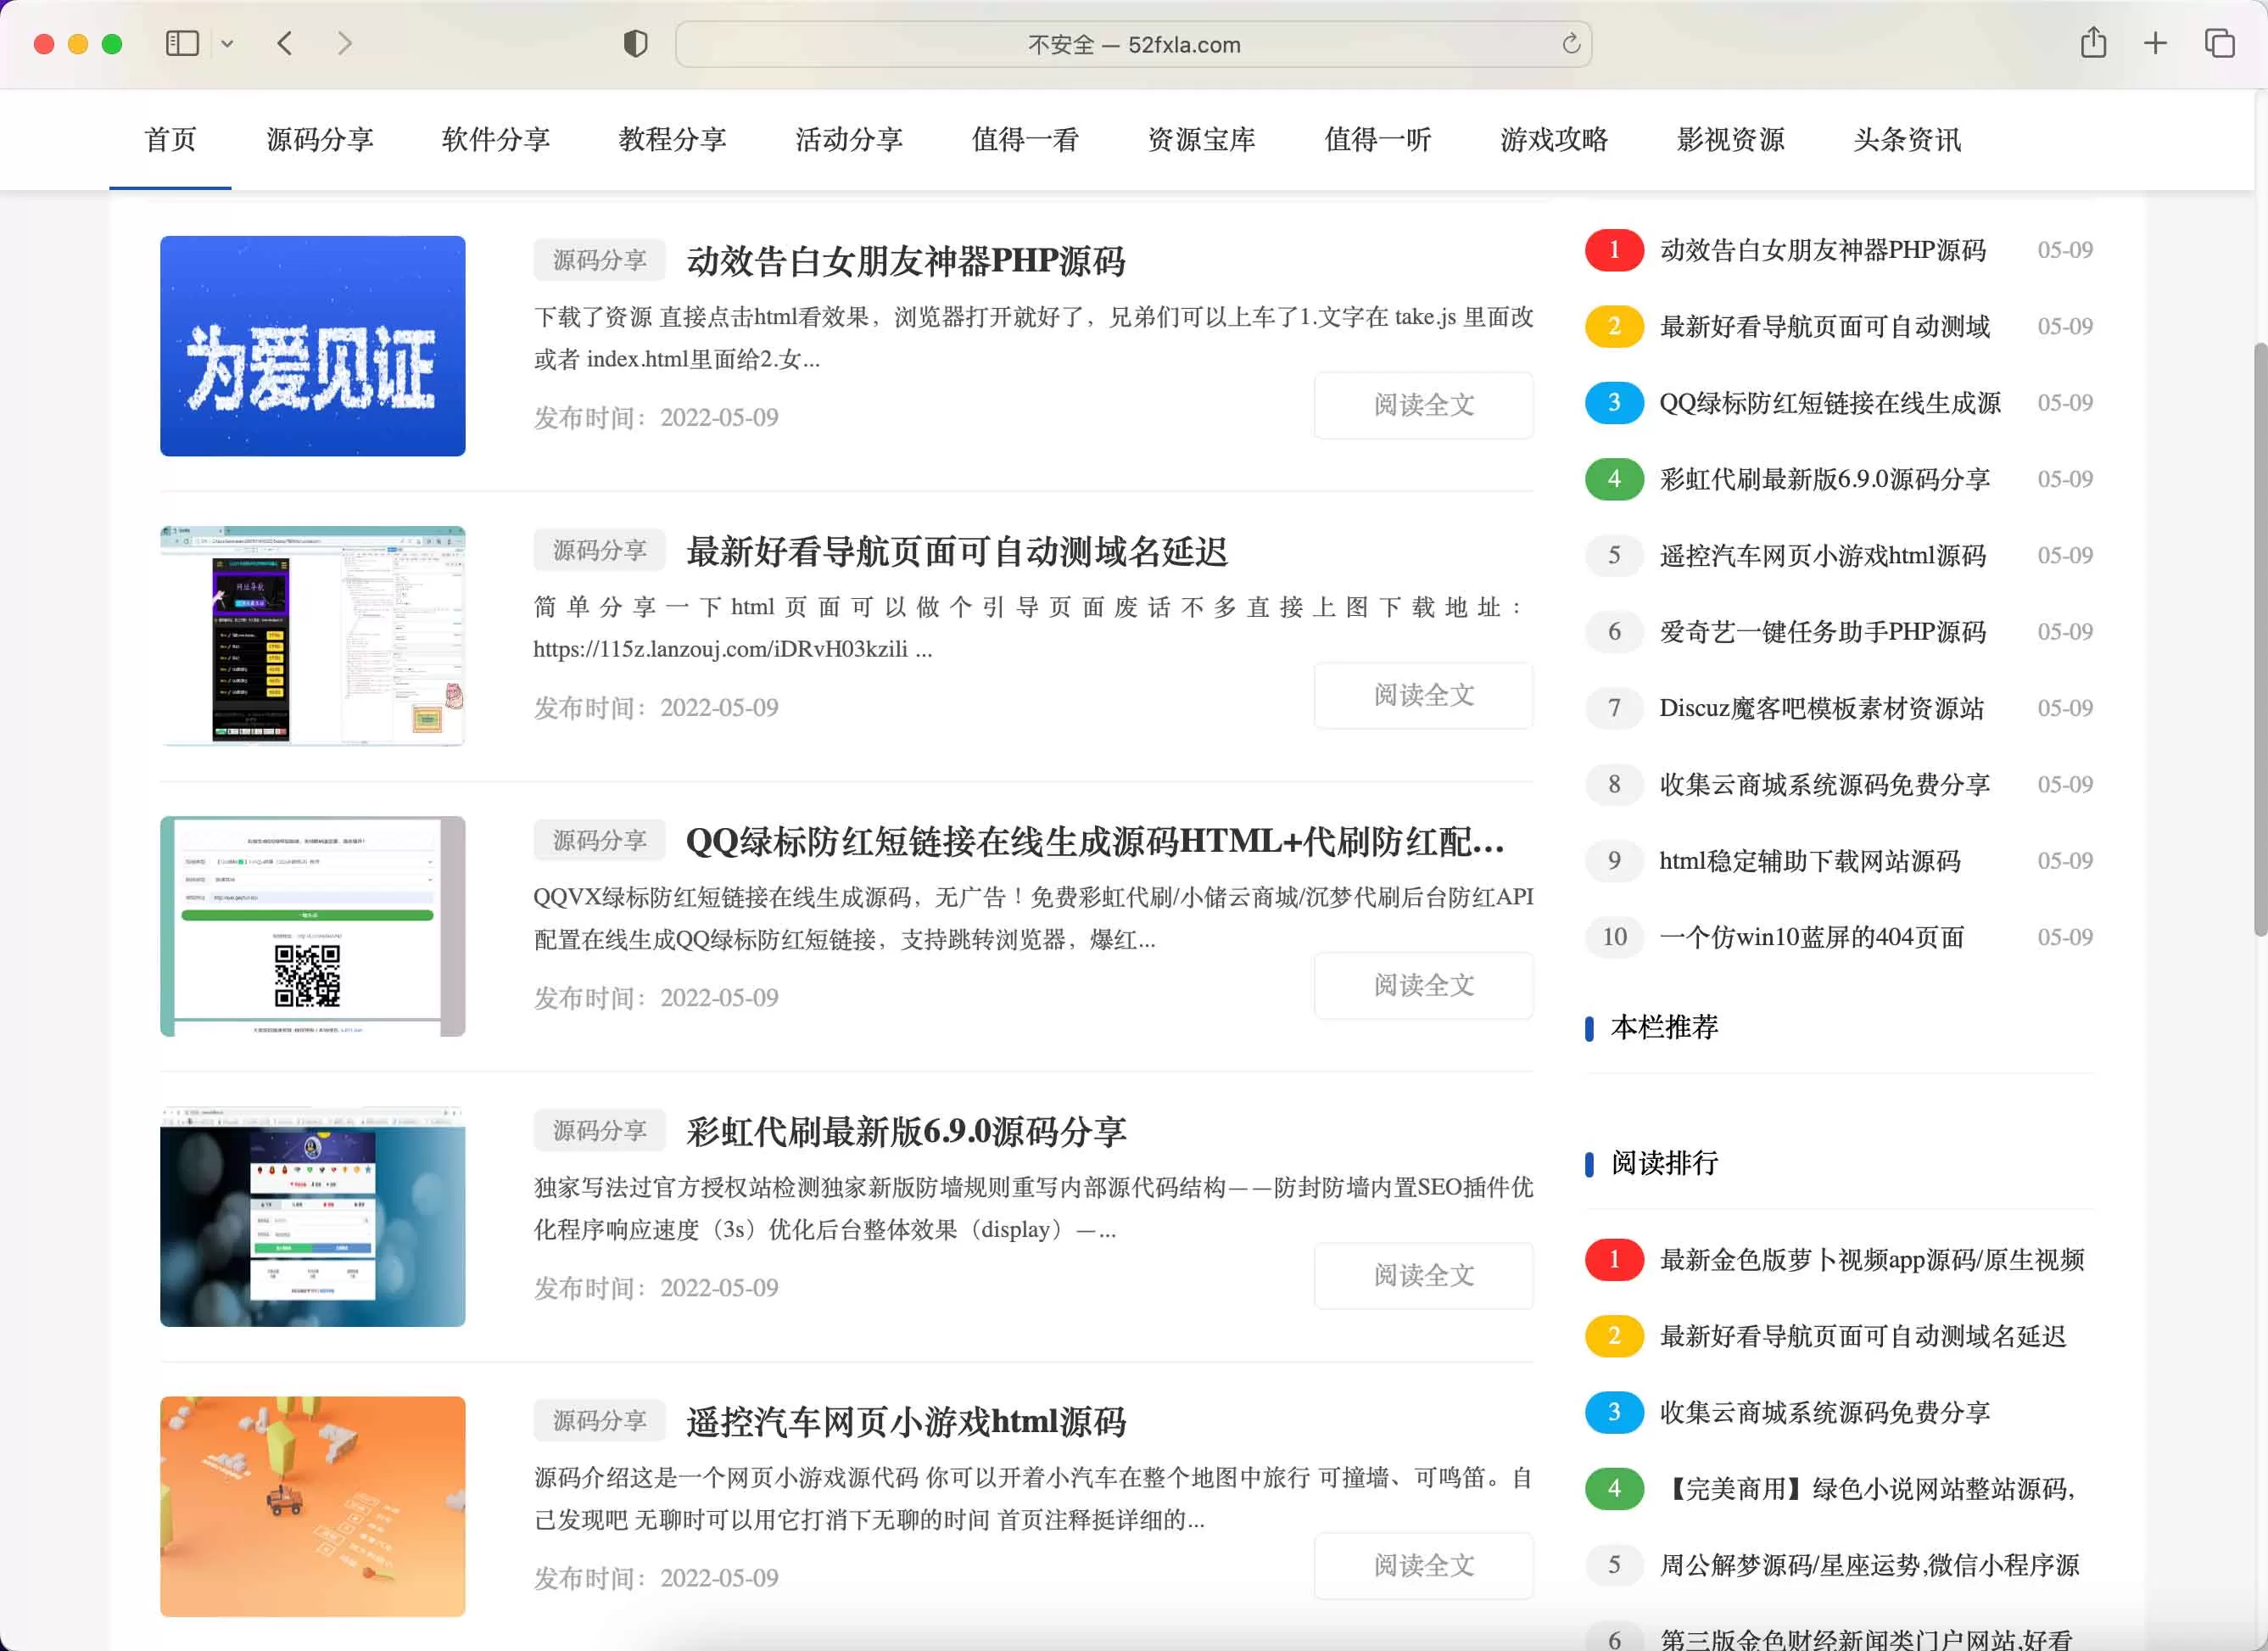Open article title 遥控汽车网页小游戏html源码
Viewport: 2268px width, 1651px height.
click(905, 1421)
